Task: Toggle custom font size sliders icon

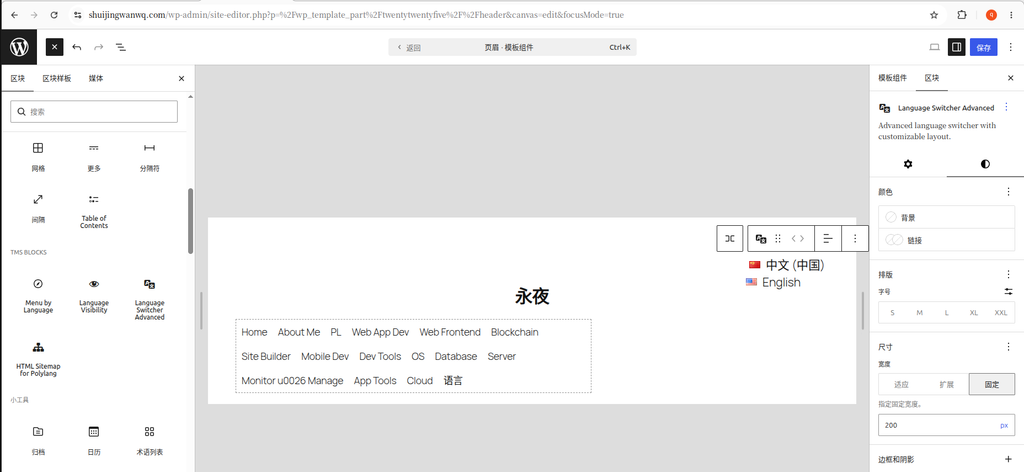Action: click(1008, 292)
